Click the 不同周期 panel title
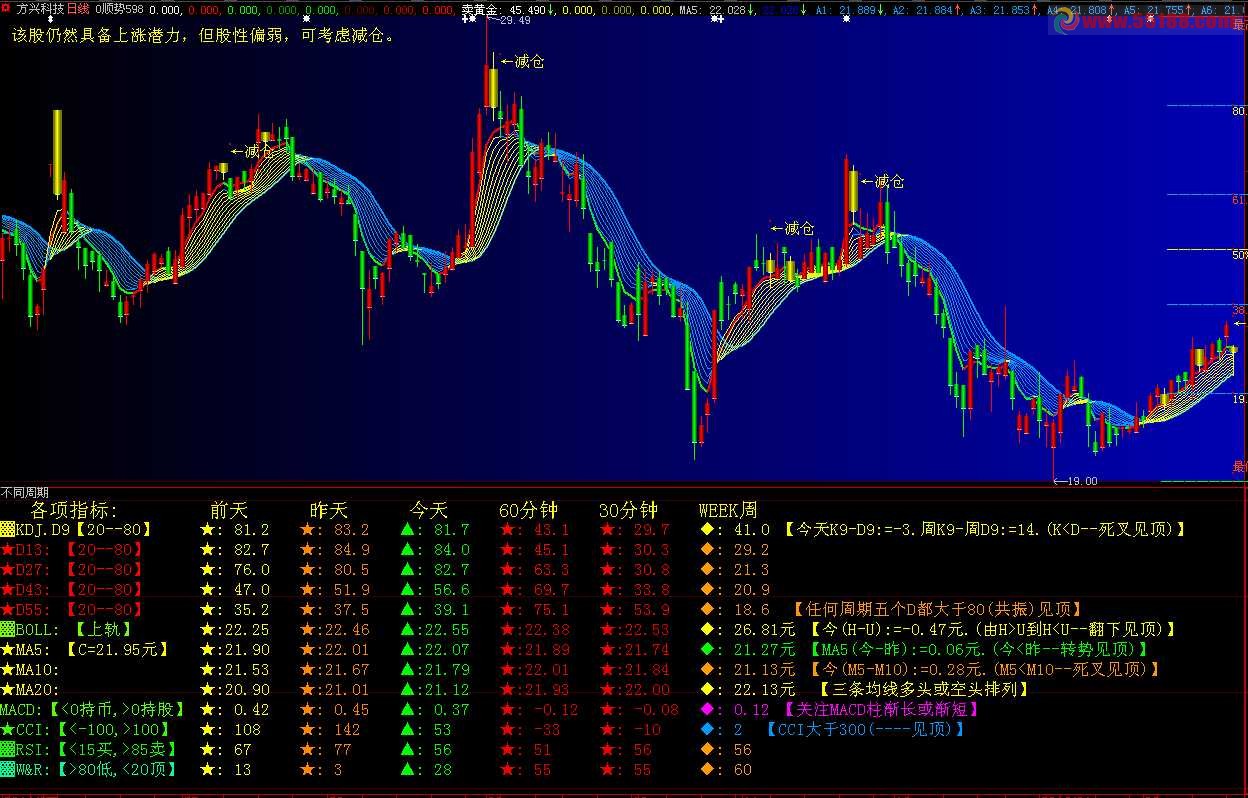 (24, 493)
